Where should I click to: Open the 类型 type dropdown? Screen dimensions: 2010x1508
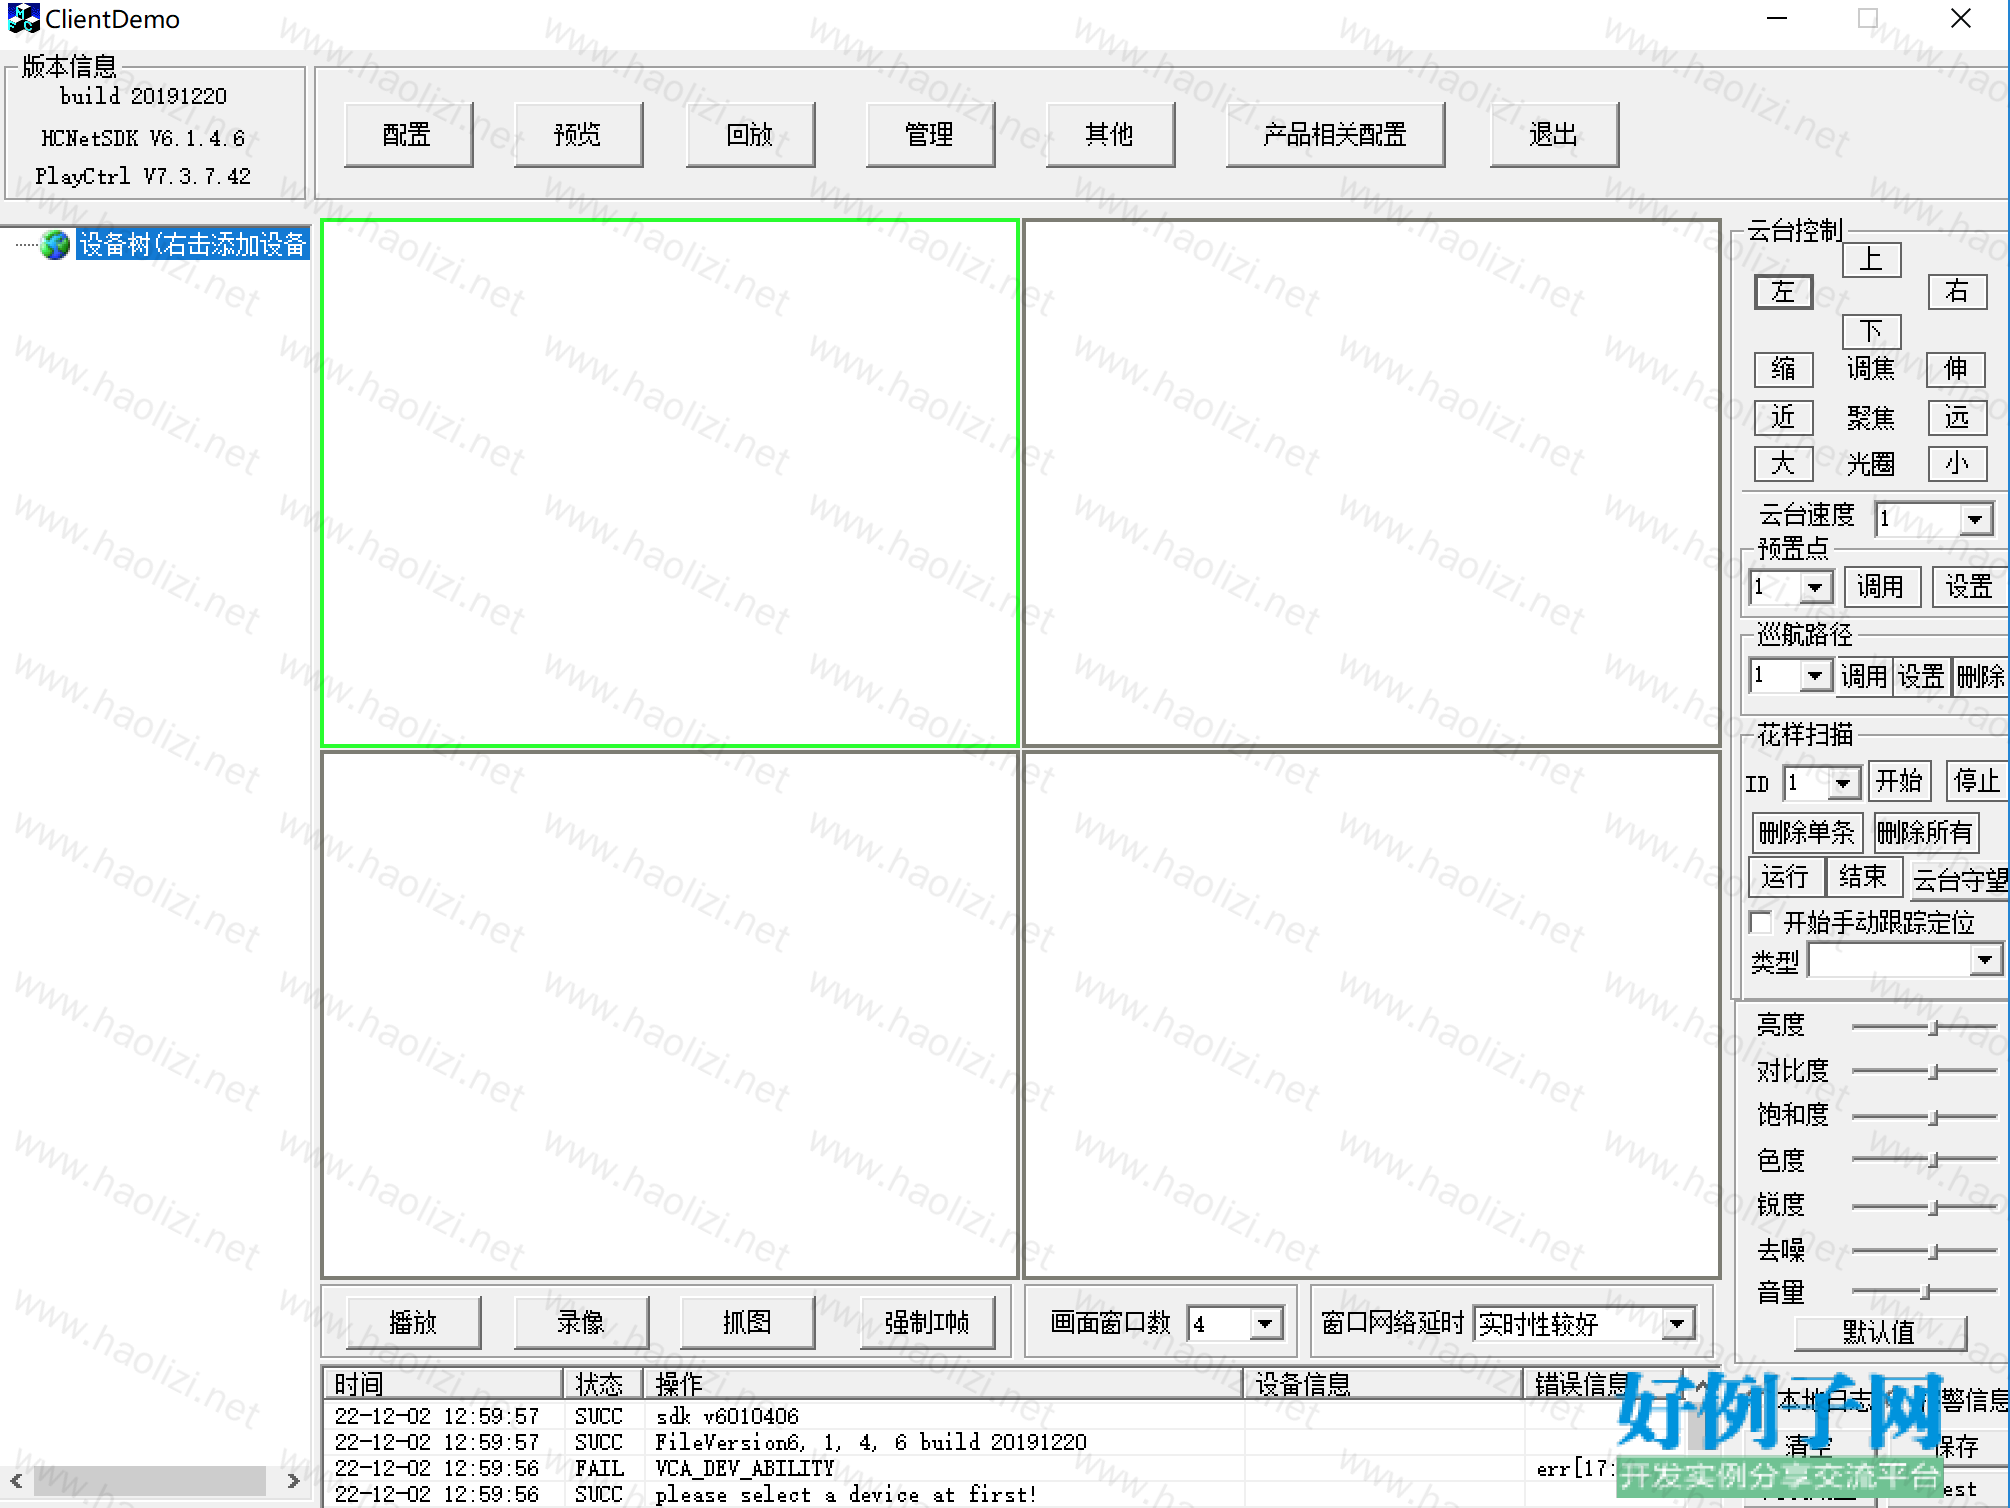[x=1985, y=961]
